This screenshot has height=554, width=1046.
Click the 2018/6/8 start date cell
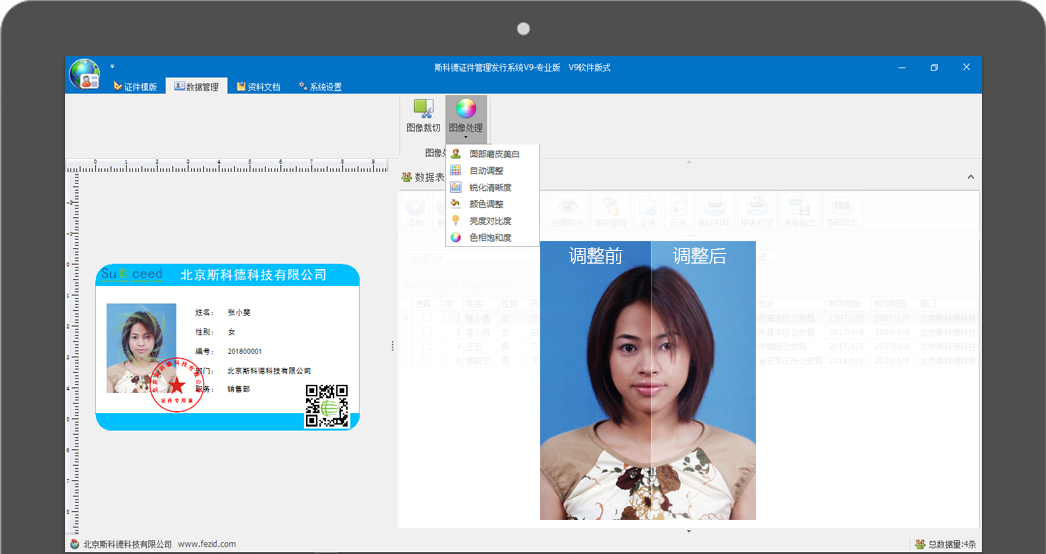[x=847, y=360]
